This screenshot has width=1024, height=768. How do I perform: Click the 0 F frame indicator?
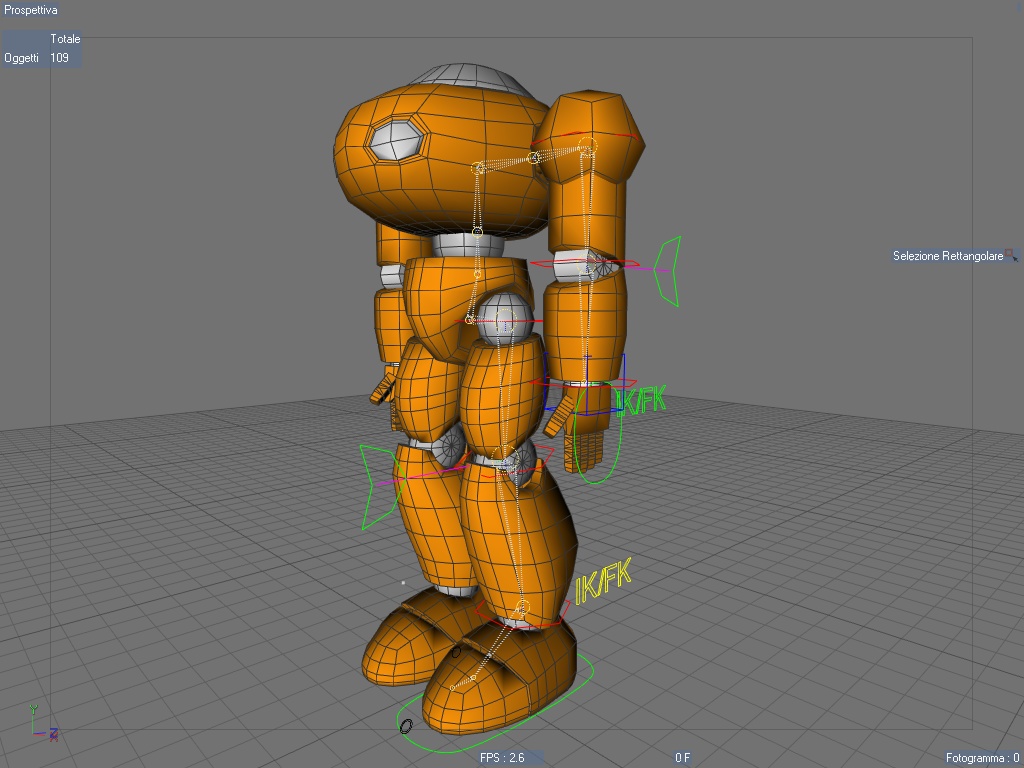(x=682, y=758)
